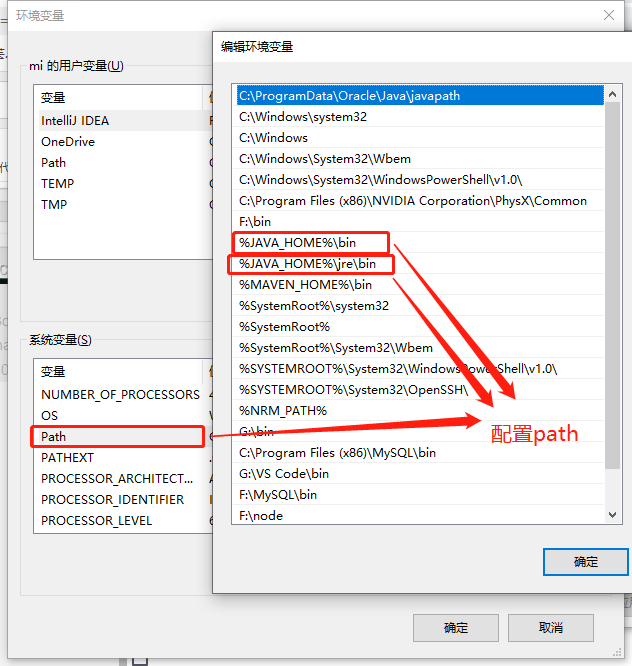Select the F:\MySQL\bin entry
632x666 pixels.
click(x=420, y=495)
